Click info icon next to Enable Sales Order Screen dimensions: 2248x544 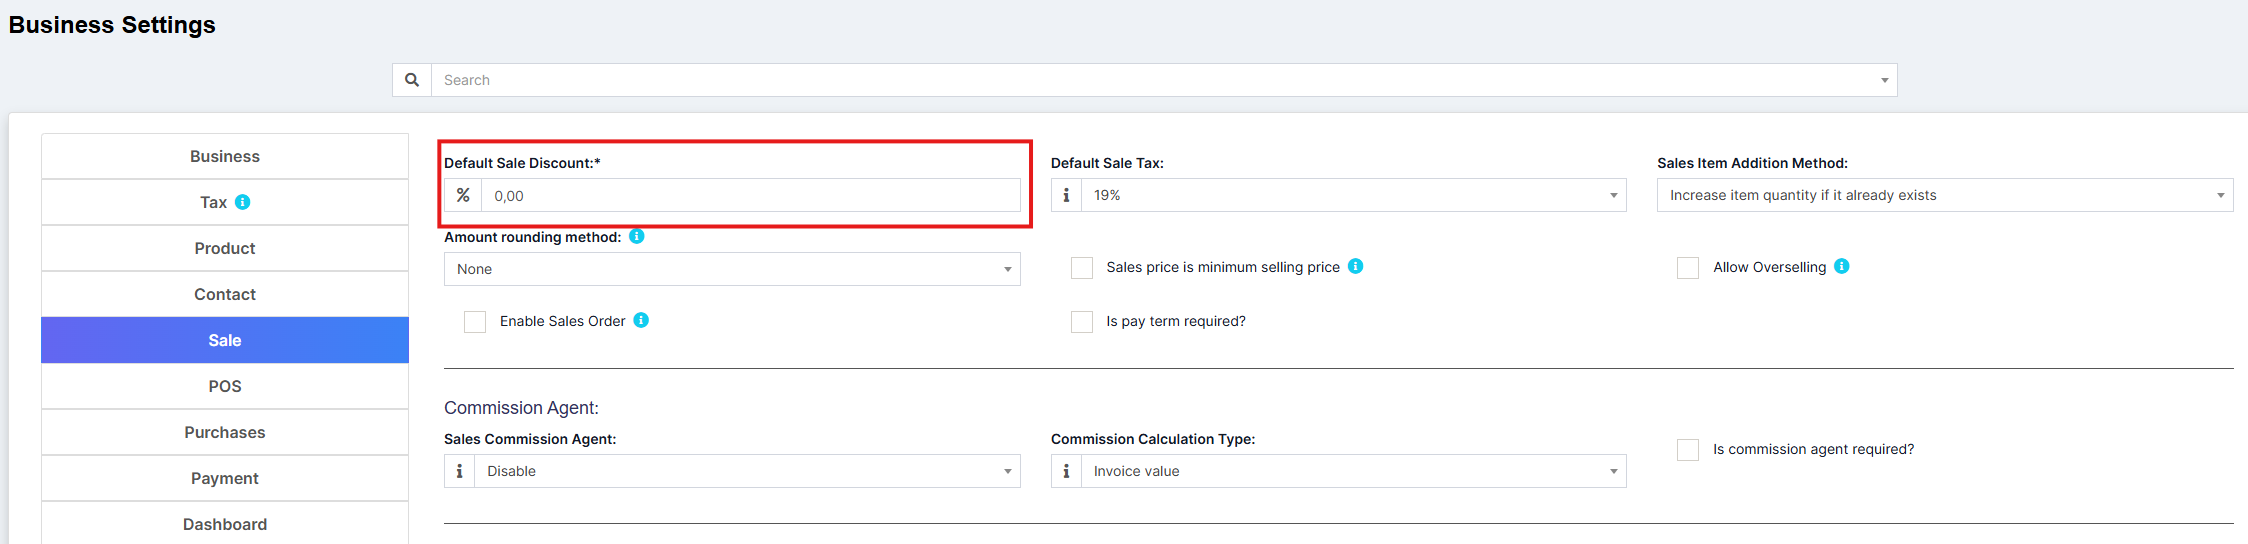[x=641, y=320]
